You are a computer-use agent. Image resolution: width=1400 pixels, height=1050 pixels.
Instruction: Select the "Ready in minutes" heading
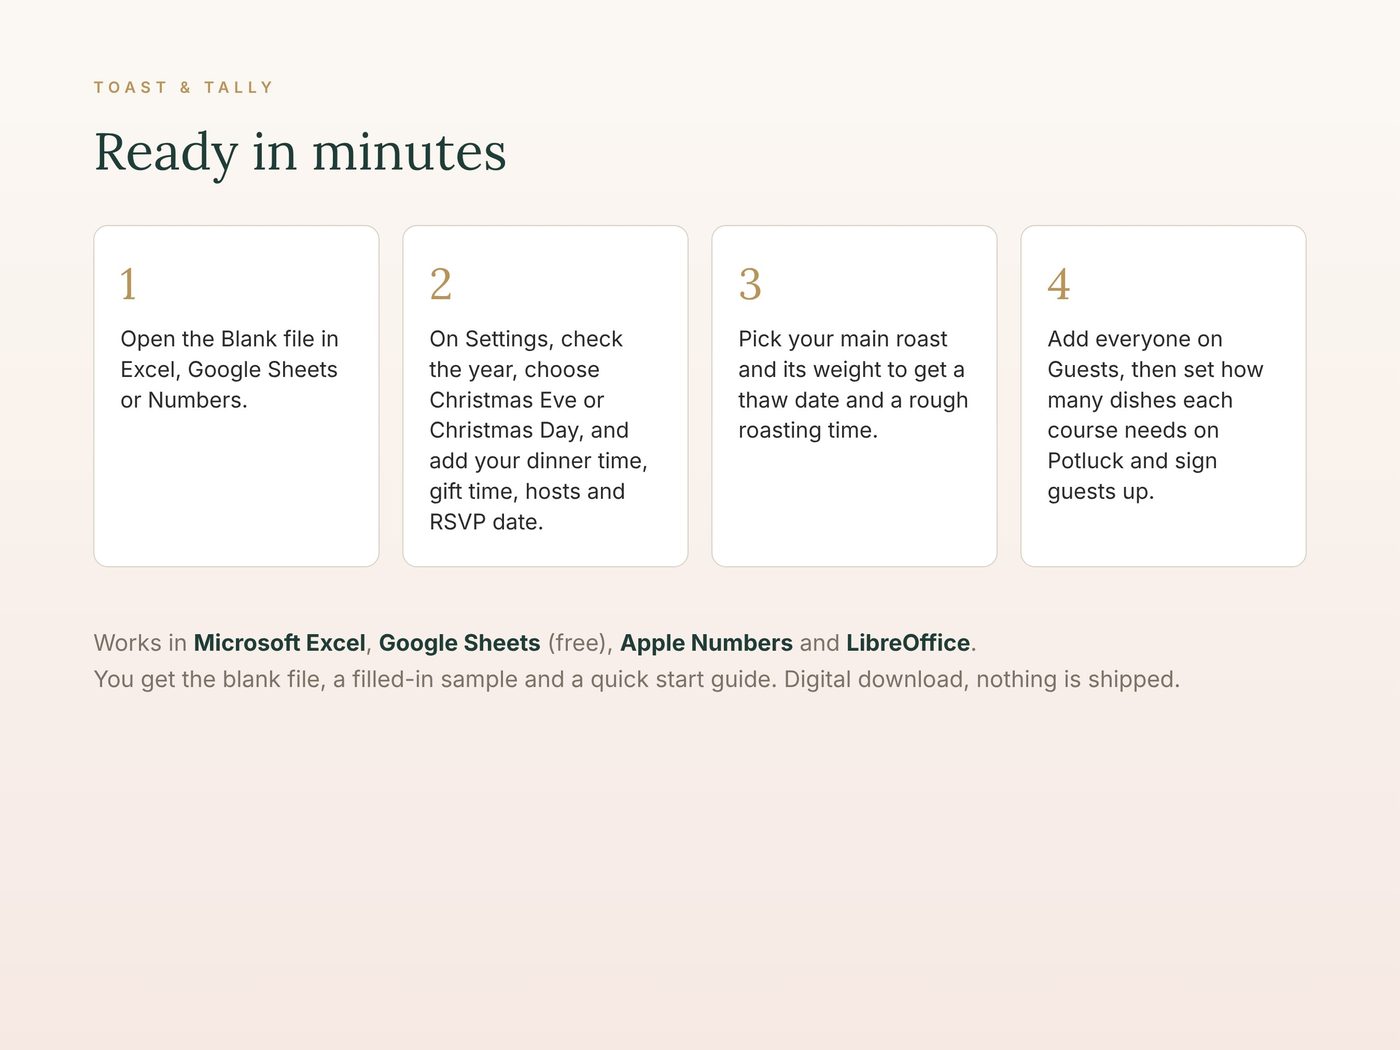[300, 153]
